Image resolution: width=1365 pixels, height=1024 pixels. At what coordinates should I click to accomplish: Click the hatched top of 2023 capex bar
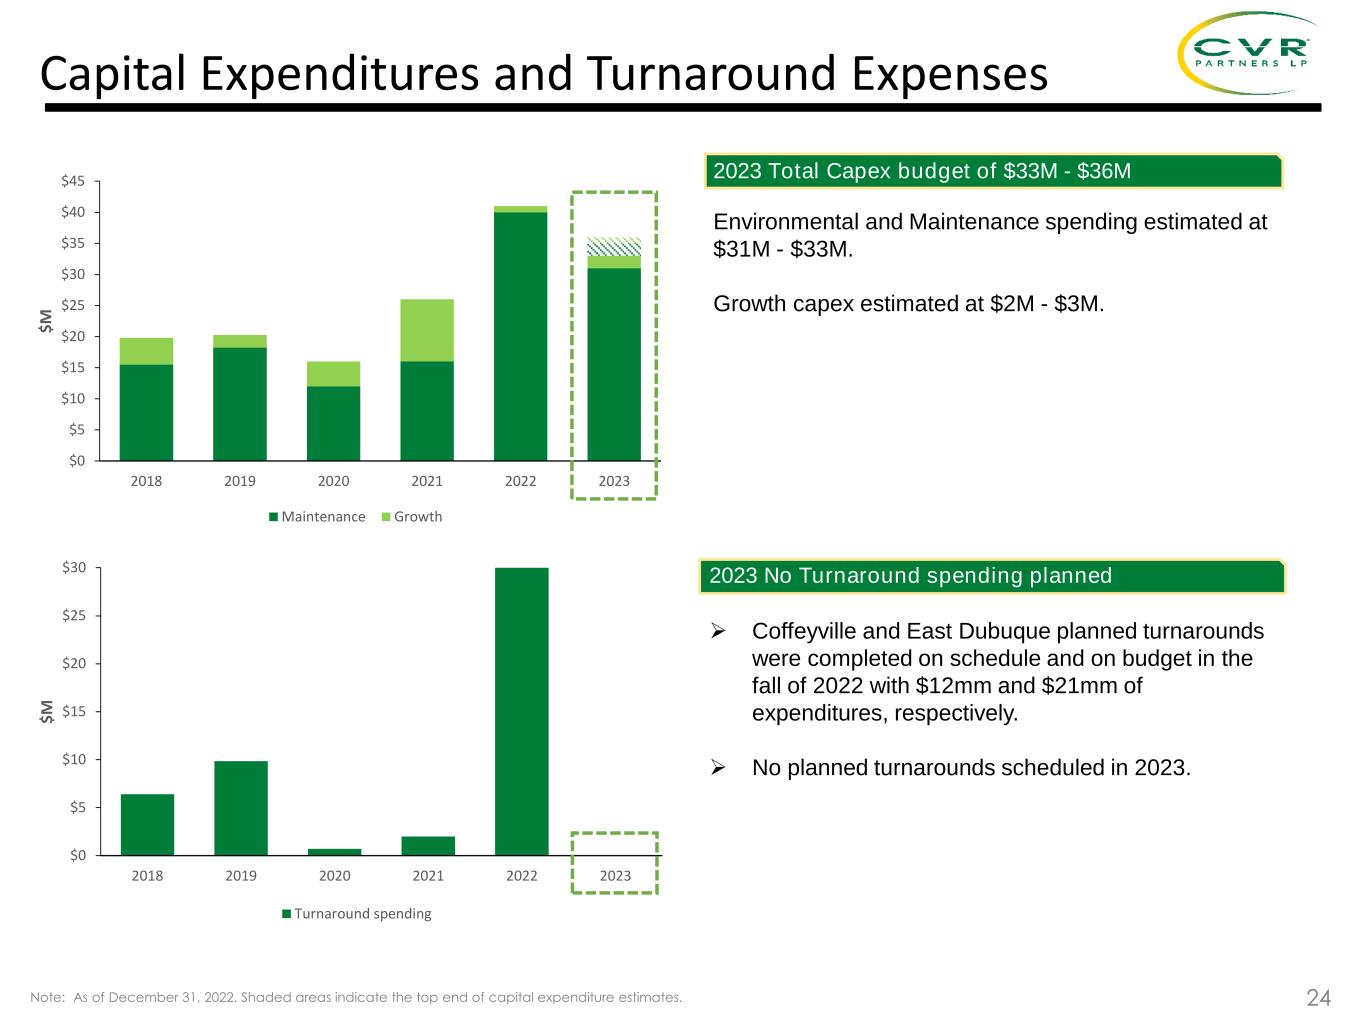(x=614, y=246)
